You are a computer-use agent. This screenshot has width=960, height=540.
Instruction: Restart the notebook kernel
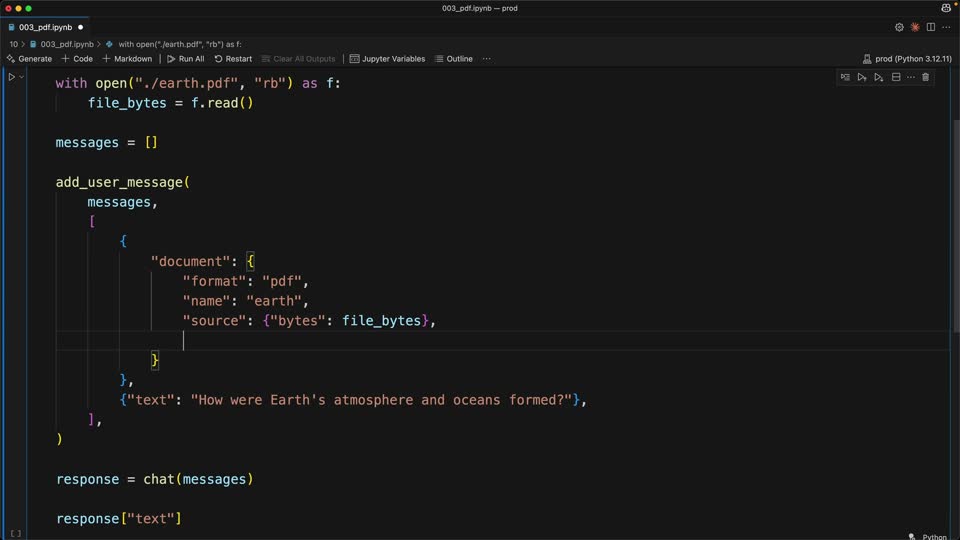[x=233, y=59]
